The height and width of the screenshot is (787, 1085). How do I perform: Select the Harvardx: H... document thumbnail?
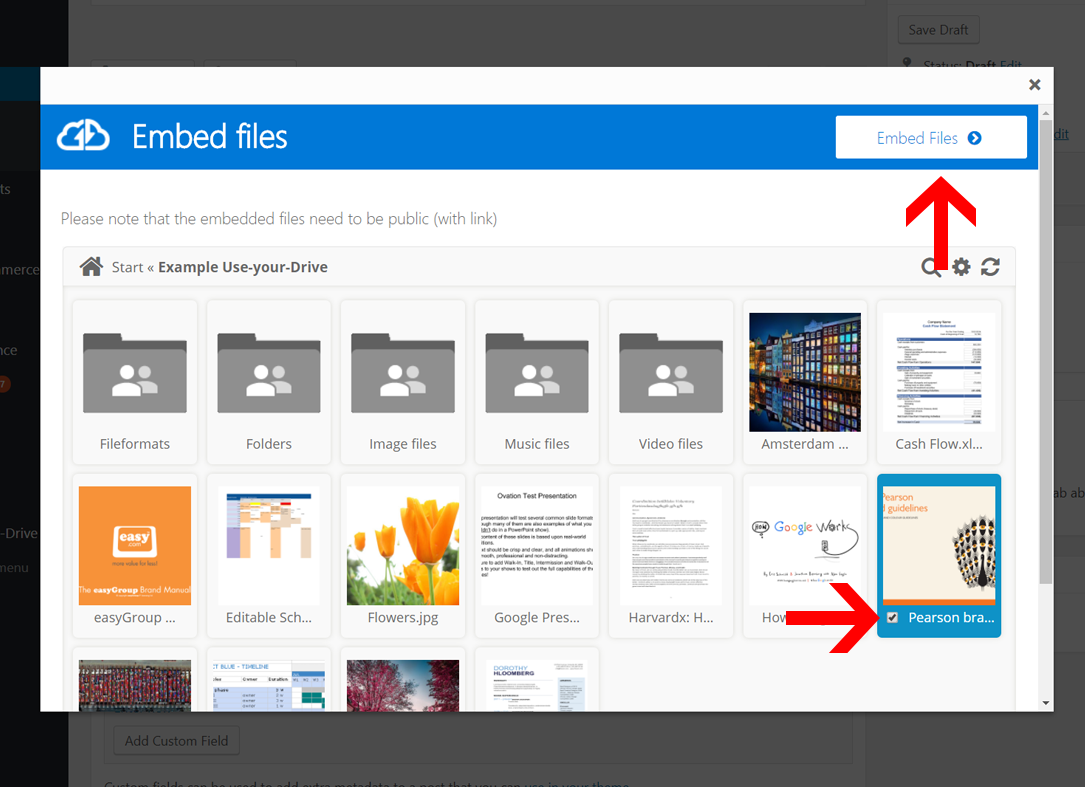click(671, 545)
